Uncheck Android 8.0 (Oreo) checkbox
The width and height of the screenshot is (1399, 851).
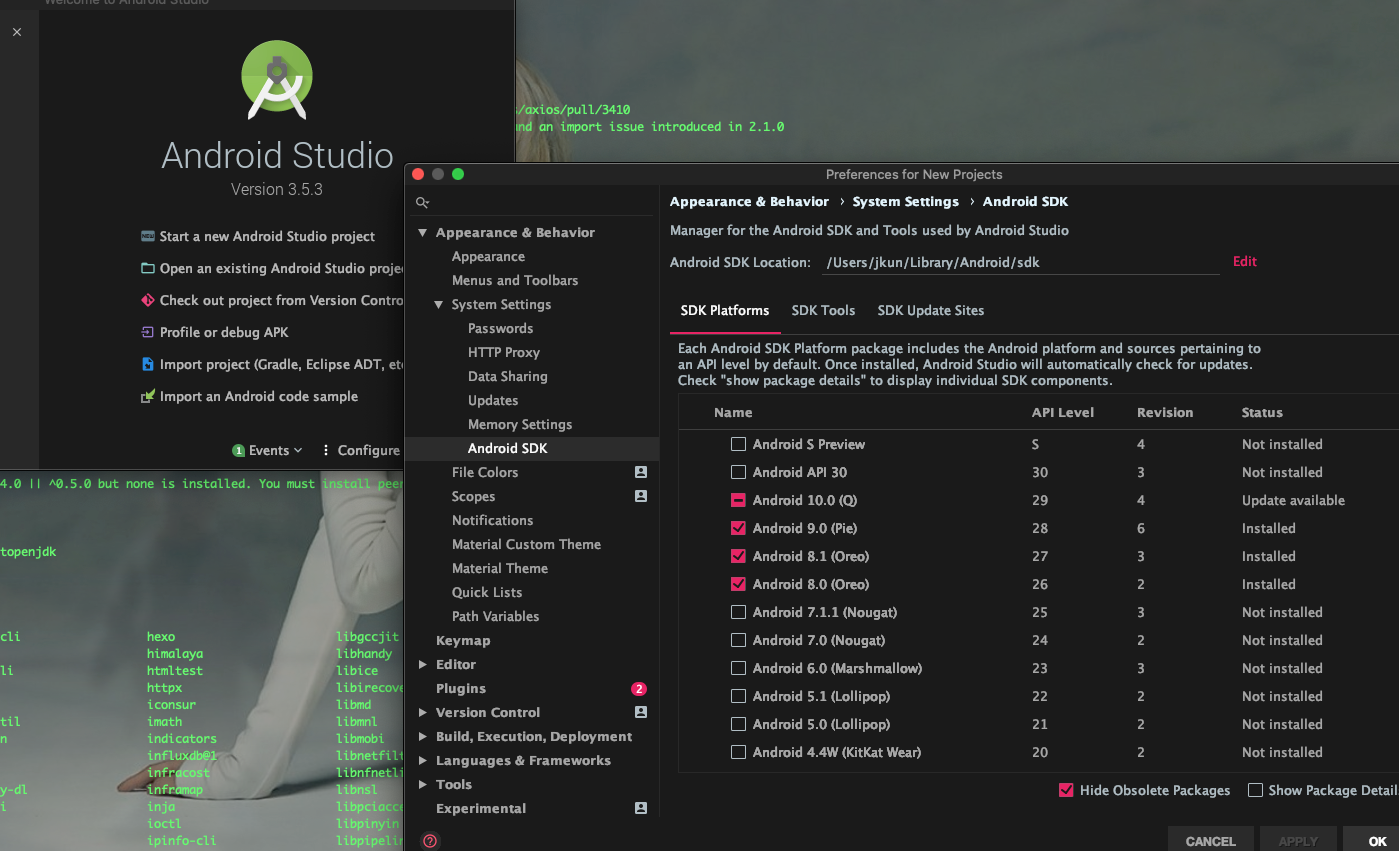tap(738, 584)
